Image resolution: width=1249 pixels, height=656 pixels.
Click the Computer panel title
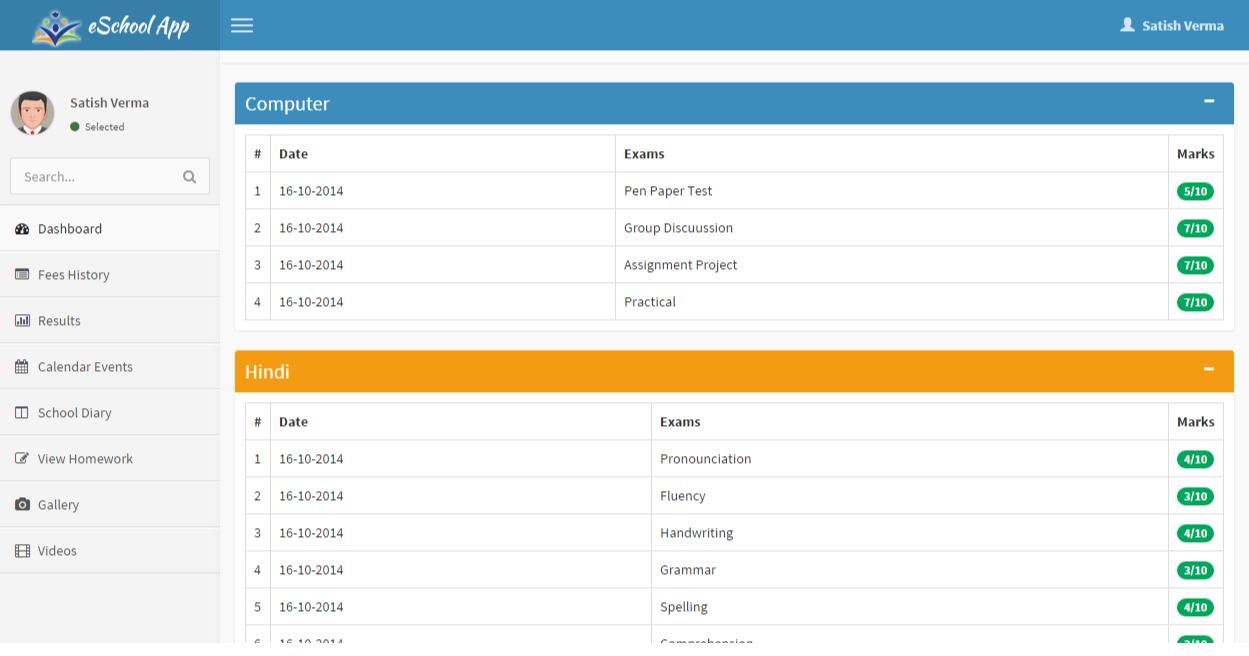coord(287,104)
